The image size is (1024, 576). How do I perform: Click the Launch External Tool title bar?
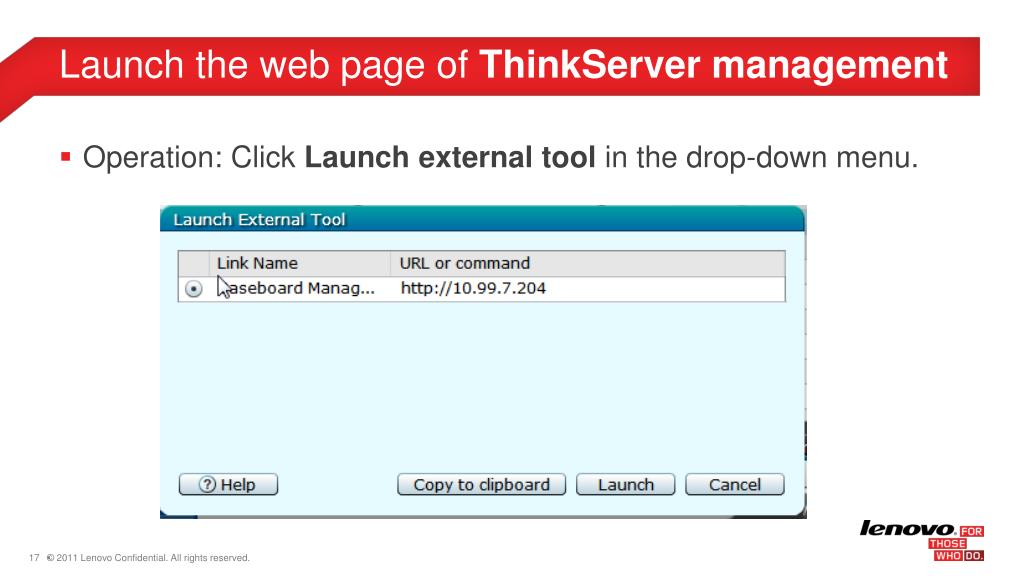(x=483, y=219)
